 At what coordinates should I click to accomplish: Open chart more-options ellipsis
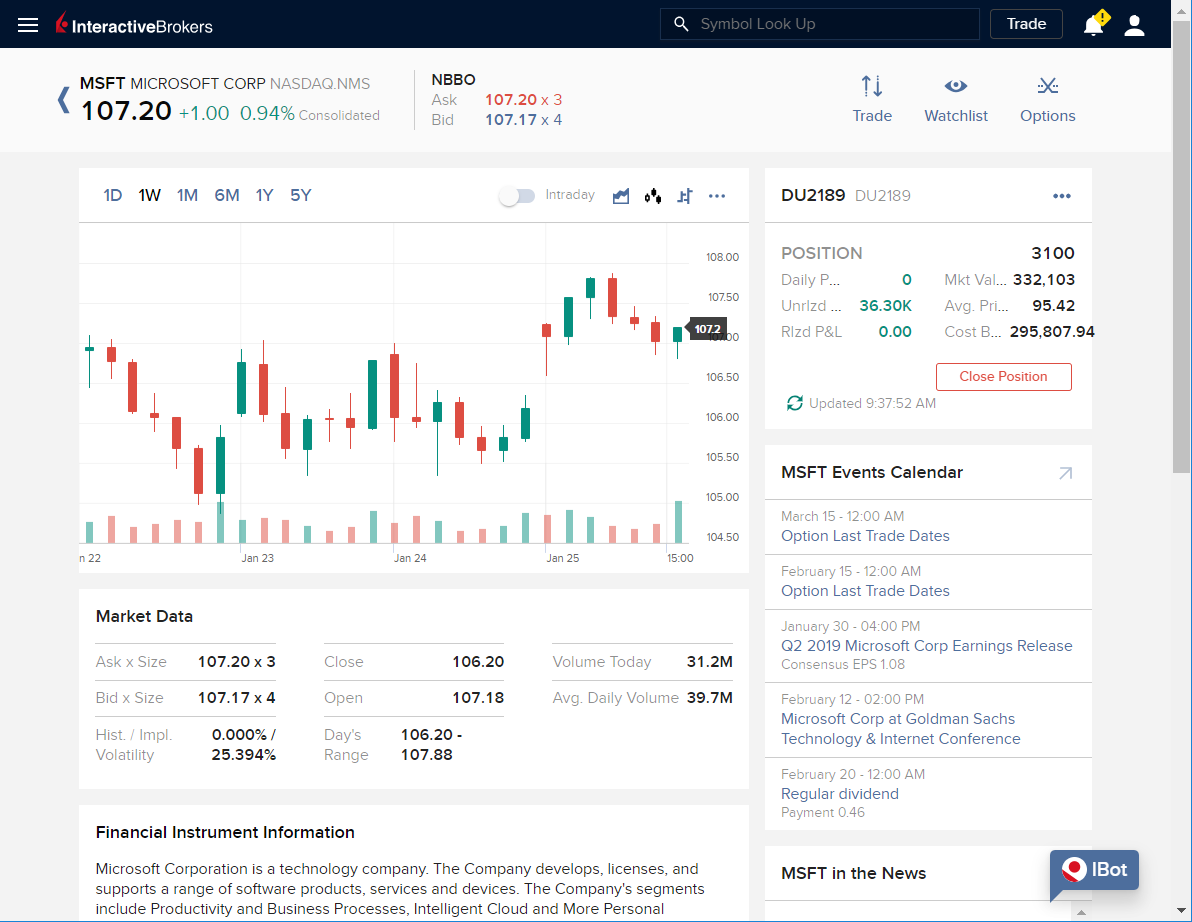point(717,196)
